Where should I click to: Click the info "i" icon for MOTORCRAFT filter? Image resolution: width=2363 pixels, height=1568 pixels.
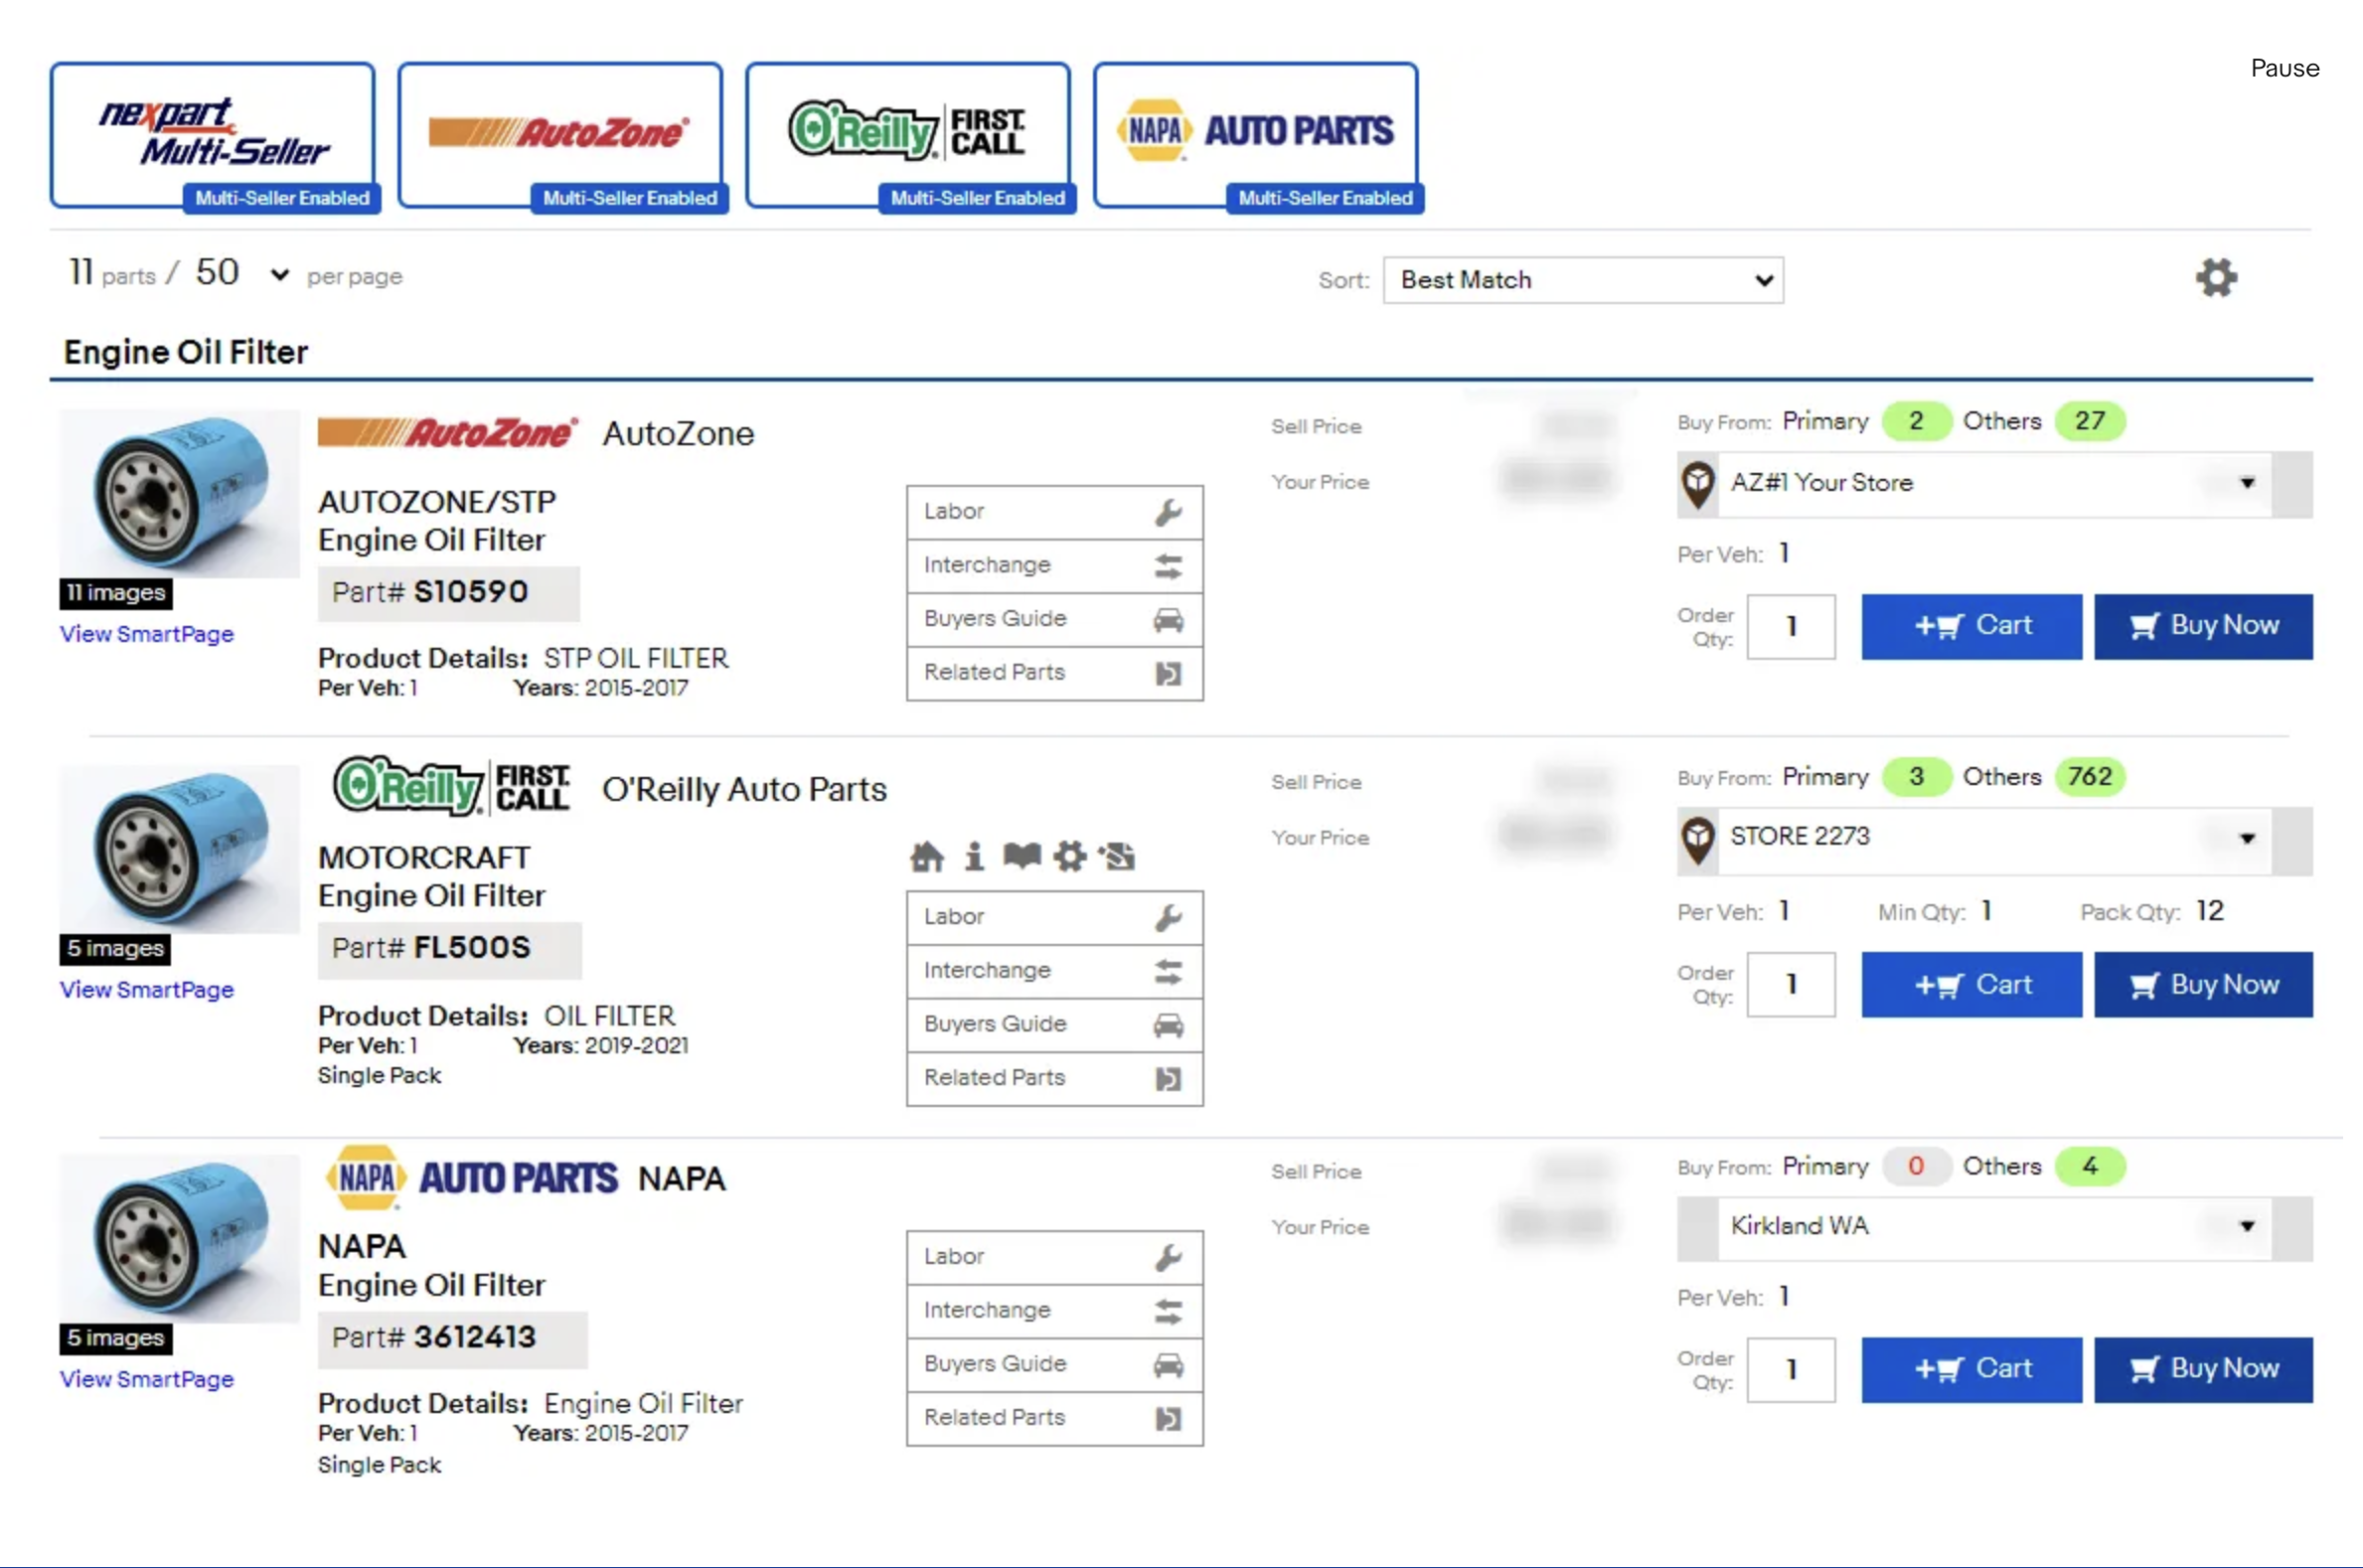(x=974, y=856)
